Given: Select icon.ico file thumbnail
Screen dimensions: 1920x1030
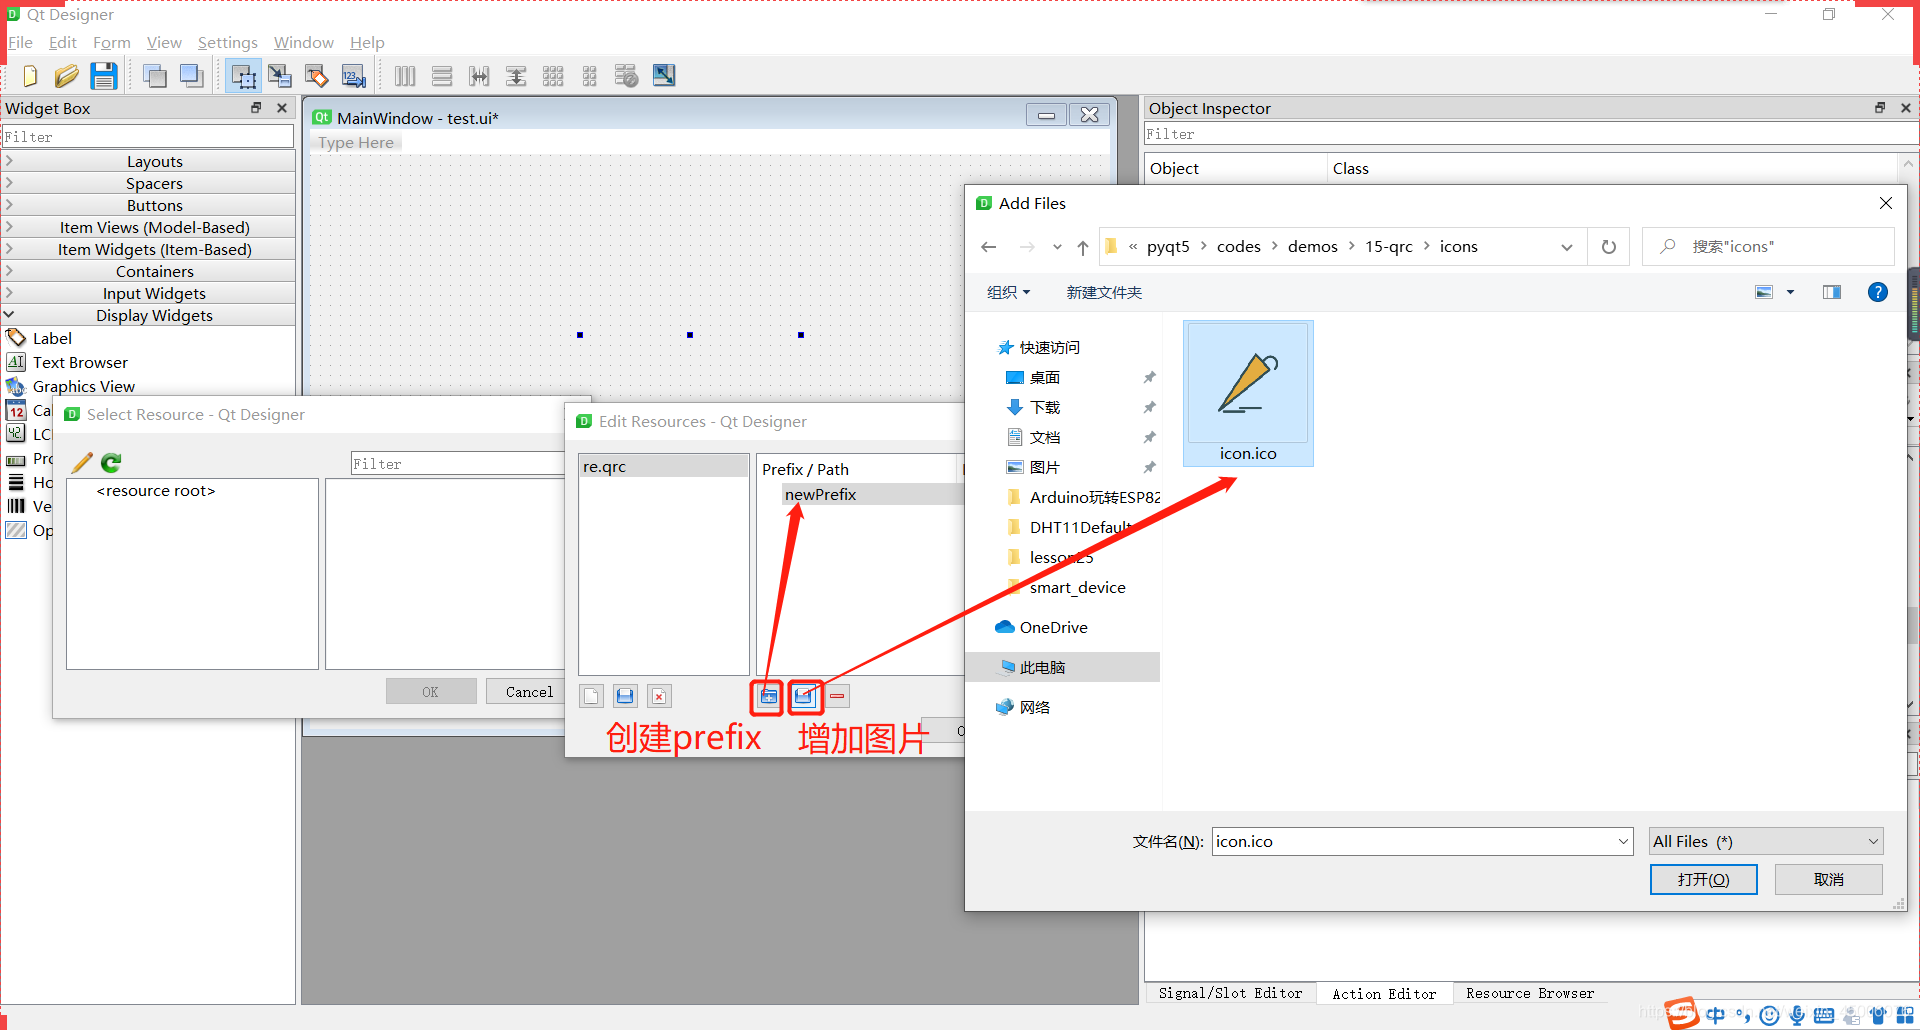Looking at the screenshot, I should (1248, 393).
